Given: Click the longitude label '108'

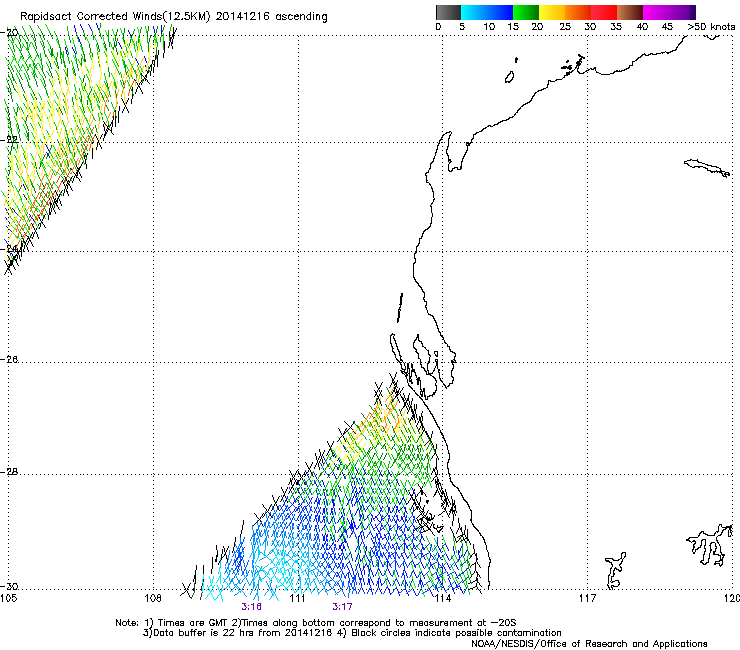Looking at the screenshot, I should pos(153,598).
